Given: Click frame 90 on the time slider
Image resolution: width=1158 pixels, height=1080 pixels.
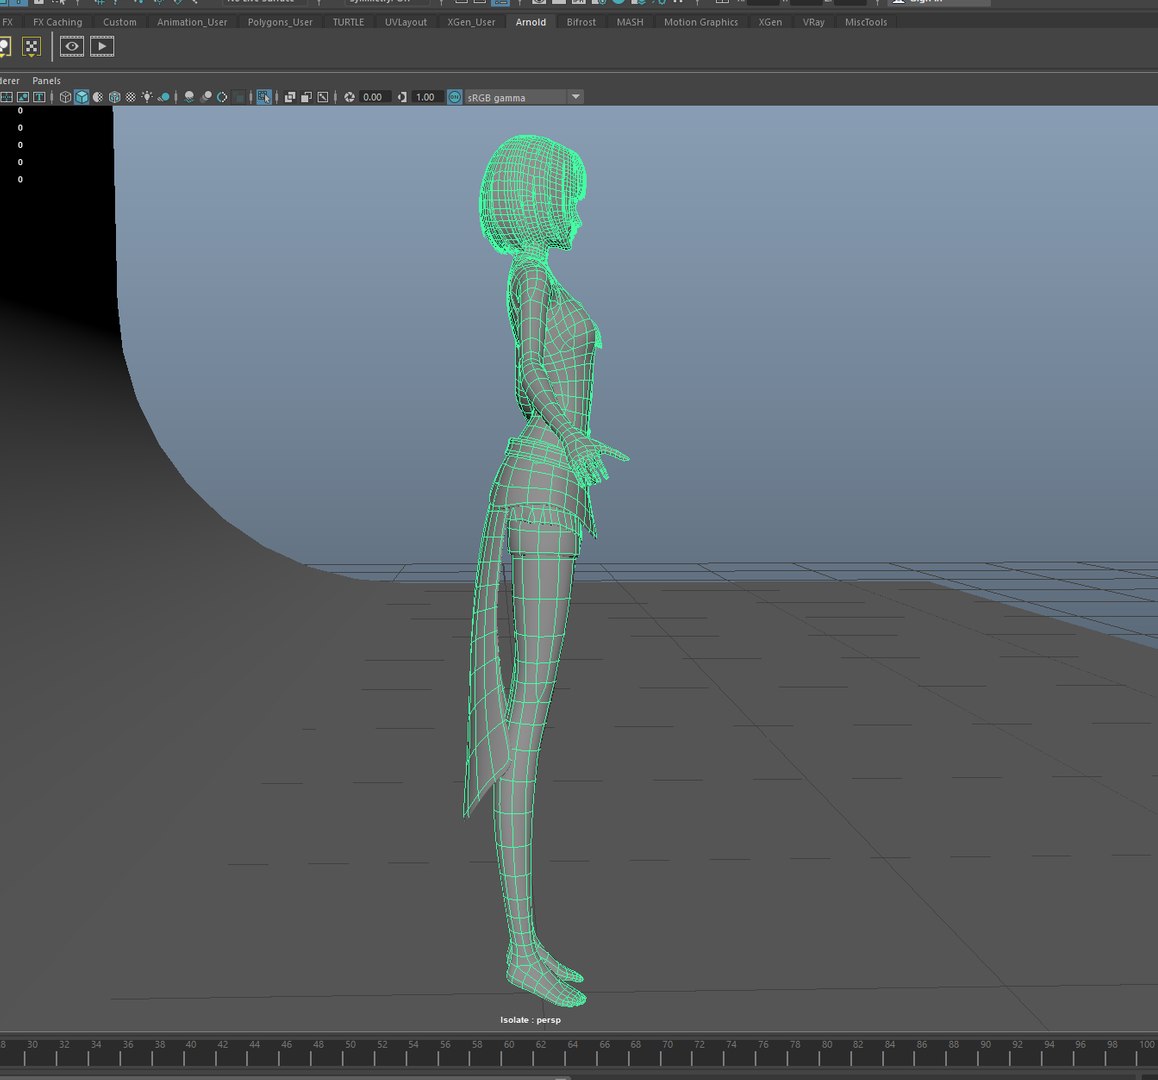Looking at the screenshot, I should tap(985, 1045).
